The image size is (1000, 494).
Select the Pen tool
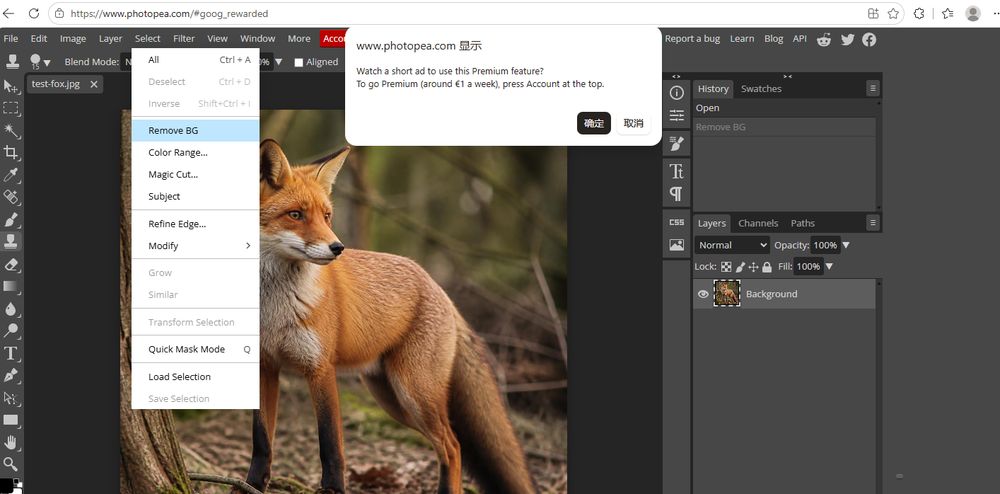click(11, 375)
